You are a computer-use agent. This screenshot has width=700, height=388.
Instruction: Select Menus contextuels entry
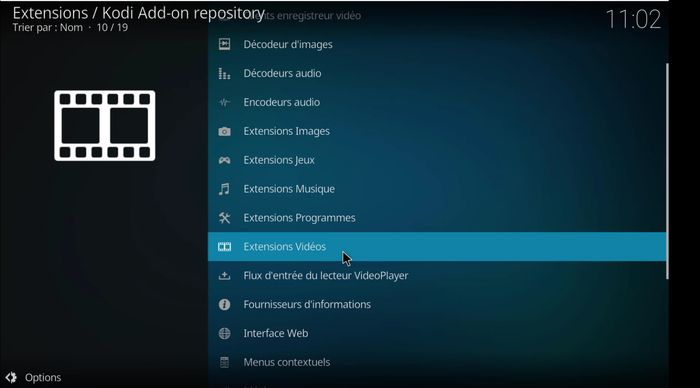coord(438,362)
